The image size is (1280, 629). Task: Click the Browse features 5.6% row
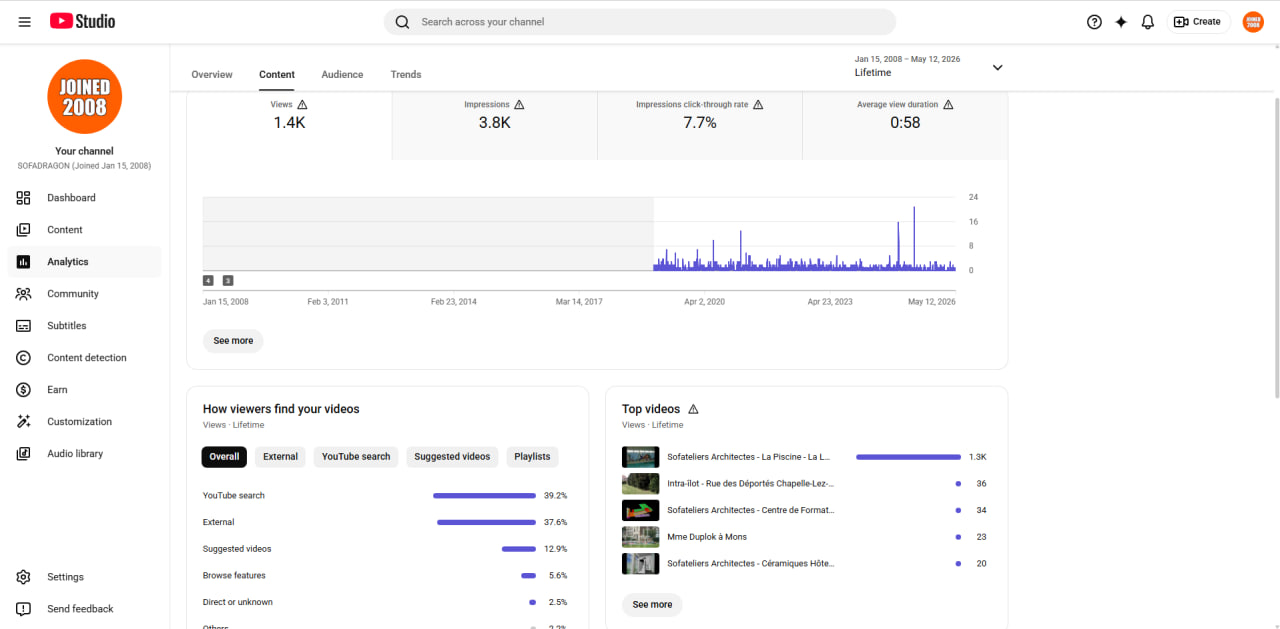click(x=385, y=576)
